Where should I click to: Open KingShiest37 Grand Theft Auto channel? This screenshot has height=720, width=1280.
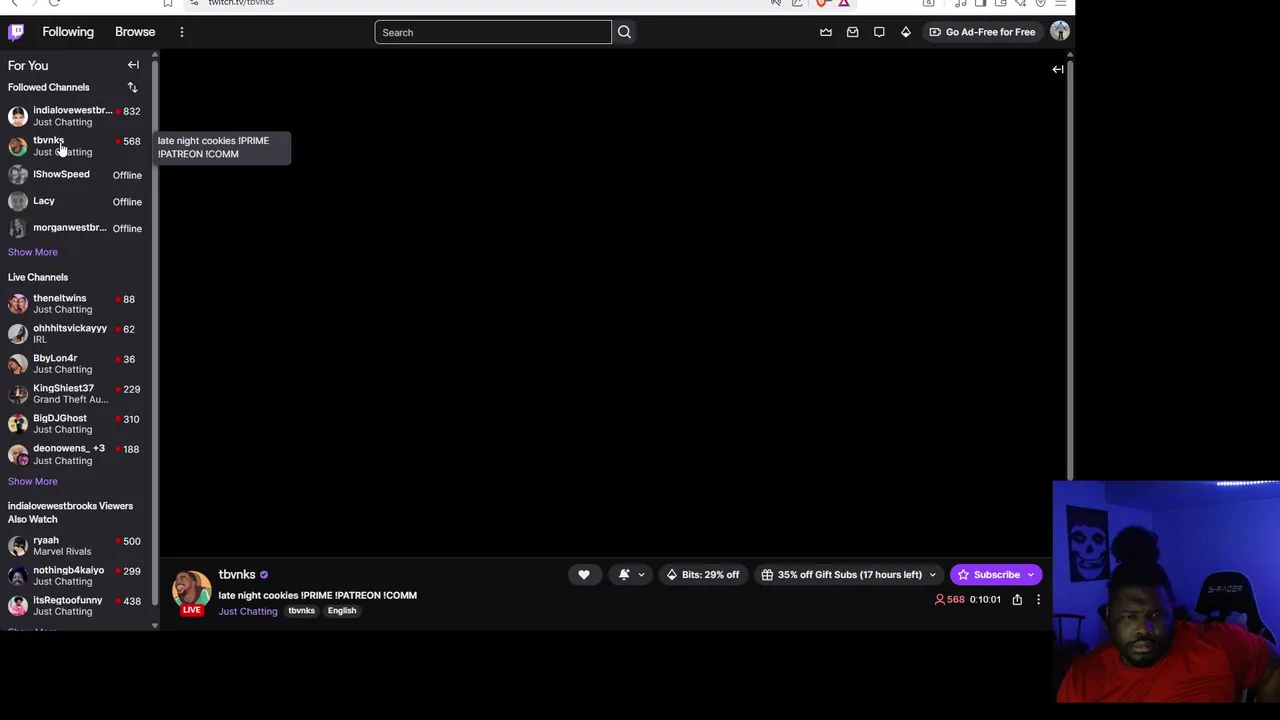click(x=76, y=394)
